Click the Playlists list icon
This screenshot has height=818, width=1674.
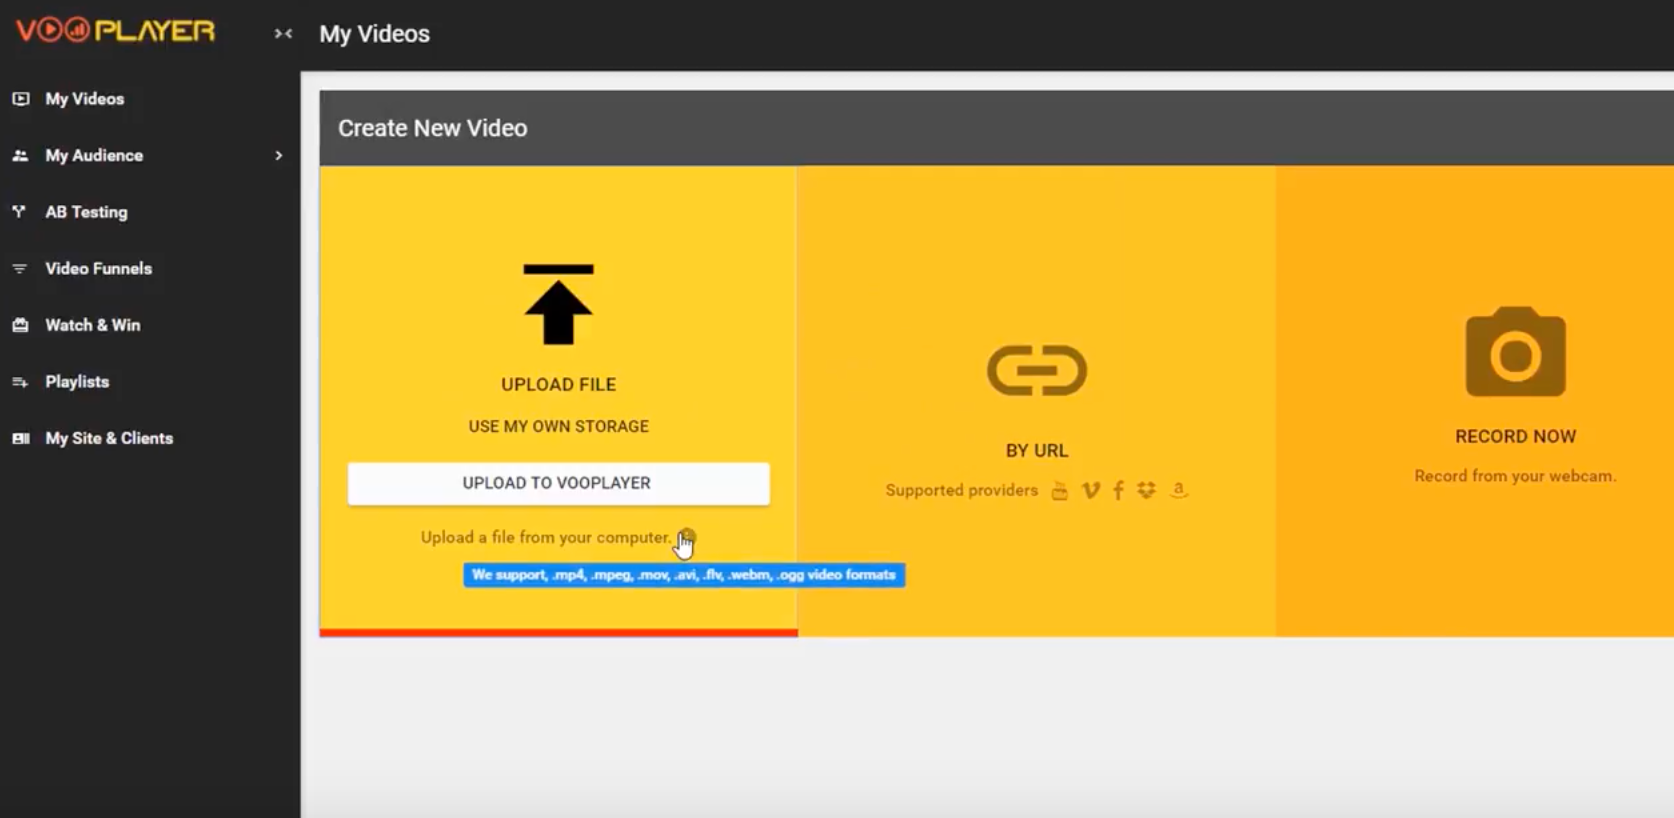tap(20, 382)
